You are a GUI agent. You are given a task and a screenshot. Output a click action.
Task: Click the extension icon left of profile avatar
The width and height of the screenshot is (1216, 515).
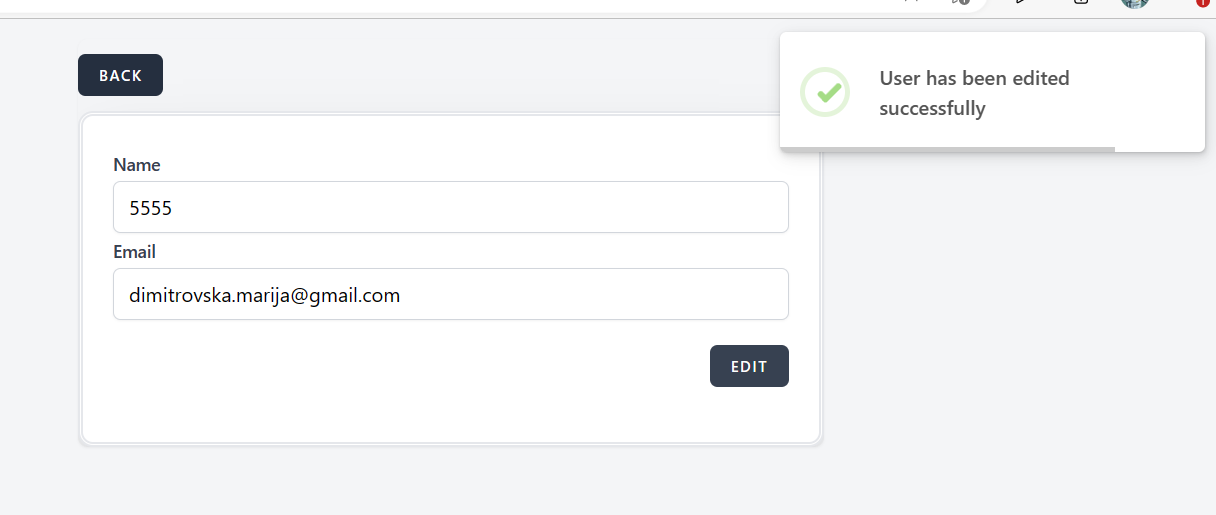(x=1081, y=3)
